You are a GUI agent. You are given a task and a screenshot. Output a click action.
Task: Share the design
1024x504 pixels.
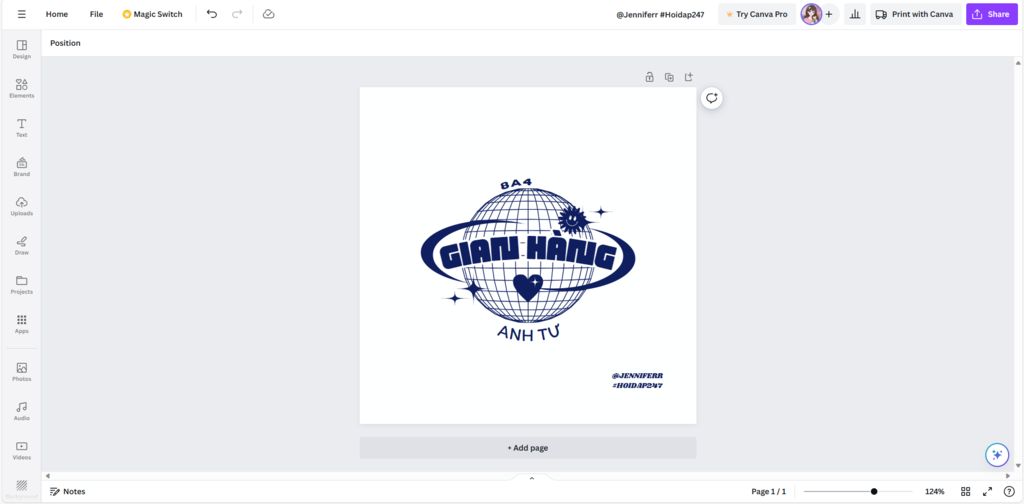click(991, 14)
